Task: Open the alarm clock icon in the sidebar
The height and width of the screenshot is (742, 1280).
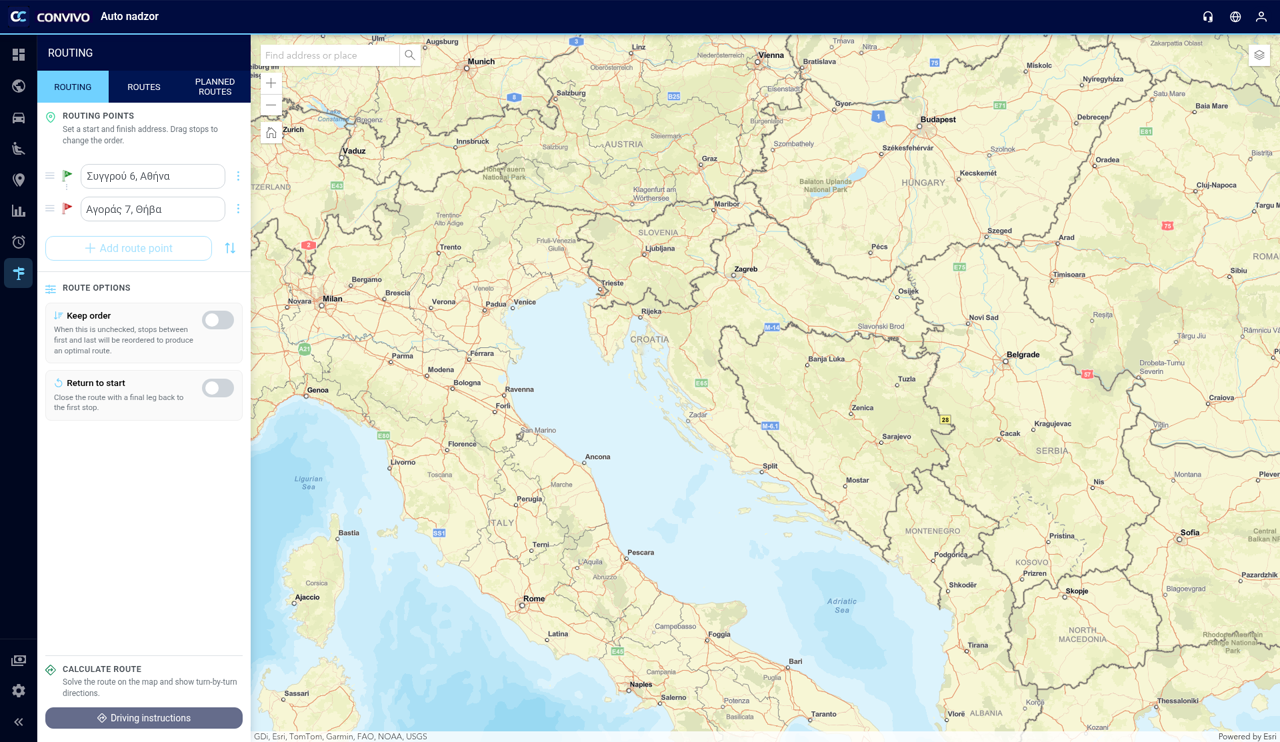Action: click(18, 242)
